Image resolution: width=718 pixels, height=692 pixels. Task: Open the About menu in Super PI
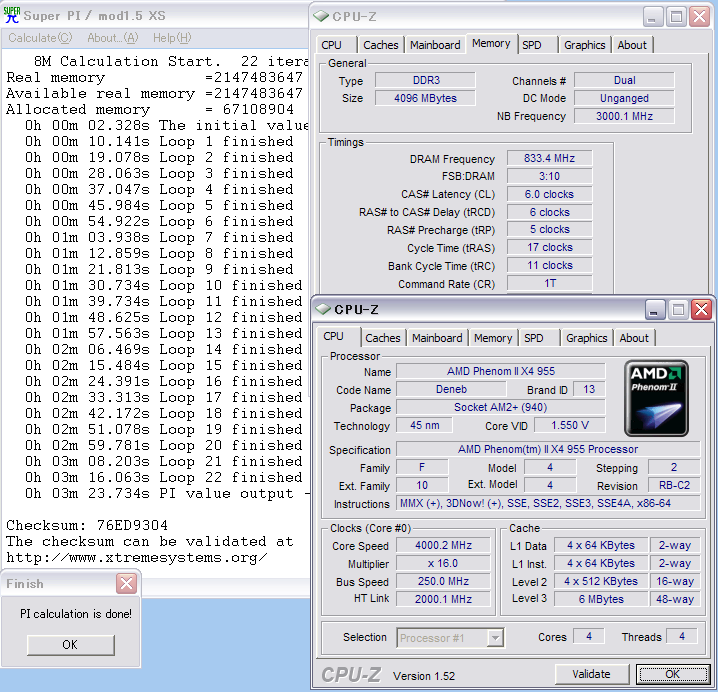pyautogui.click(x=112, y=38)
